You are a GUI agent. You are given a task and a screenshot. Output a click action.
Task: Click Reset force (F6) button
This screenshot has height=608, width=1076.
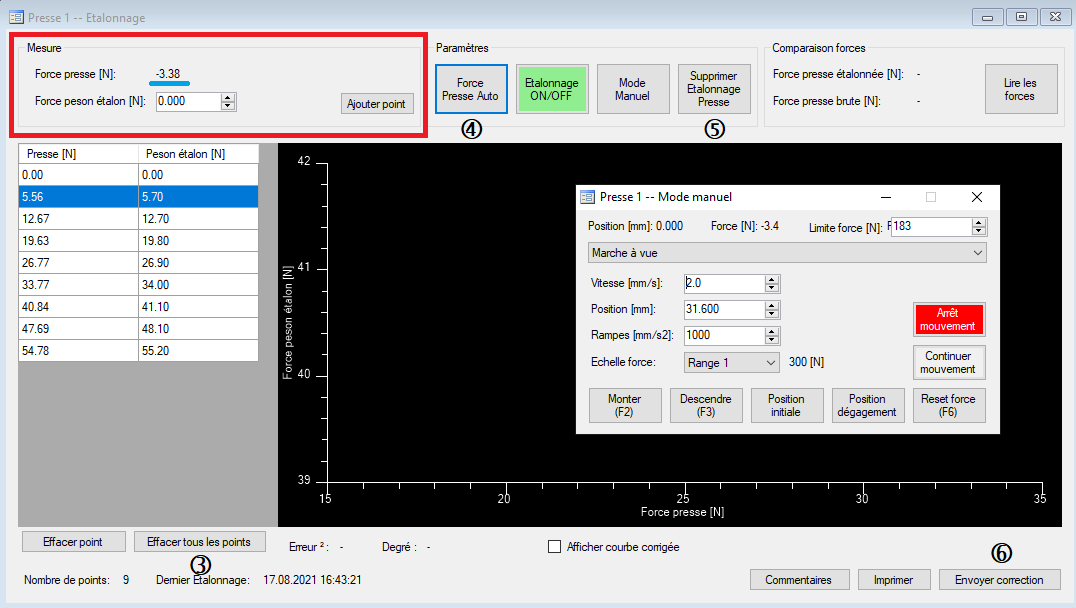click(949, 406)
